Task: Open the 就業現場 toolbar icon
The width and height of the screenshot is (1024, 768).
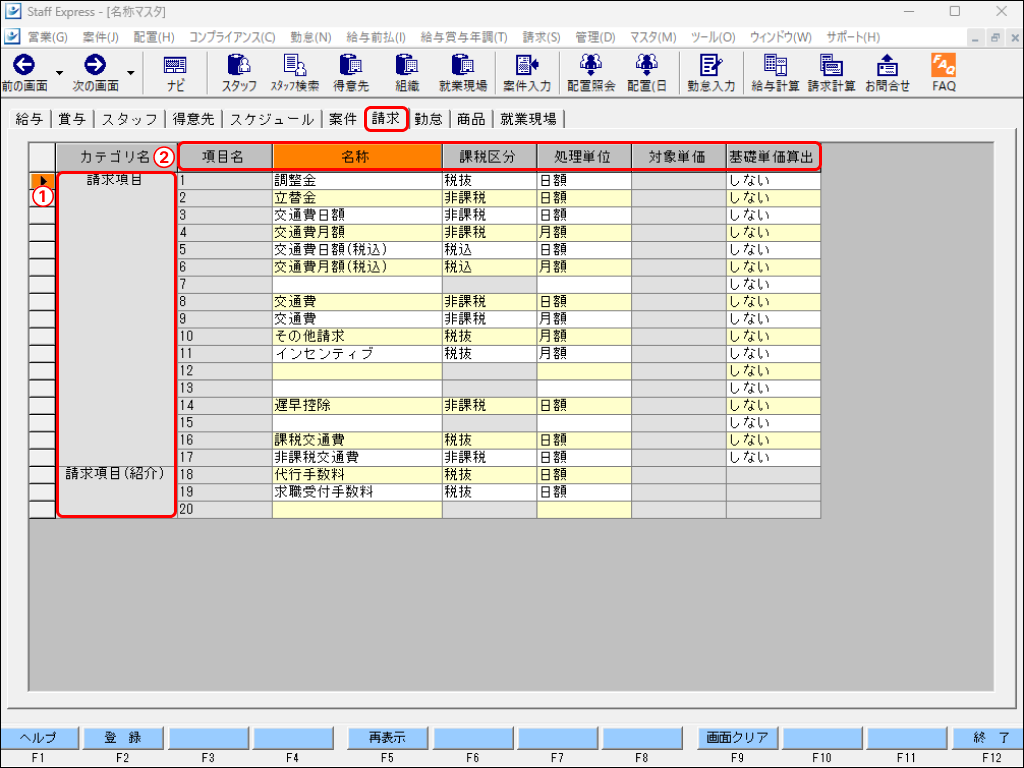Action: tap(463, 65)
